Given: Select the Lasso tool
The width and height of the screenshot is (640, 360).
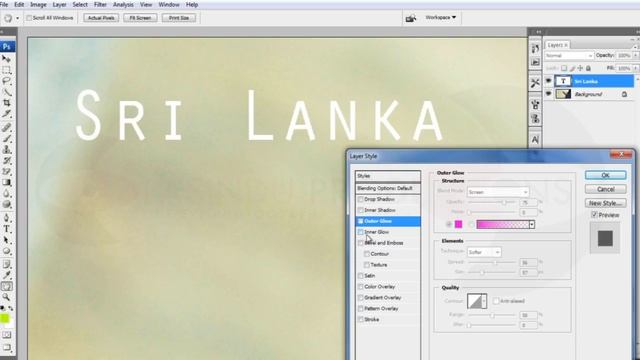Looking at the screenshot, I should point(6,81).
